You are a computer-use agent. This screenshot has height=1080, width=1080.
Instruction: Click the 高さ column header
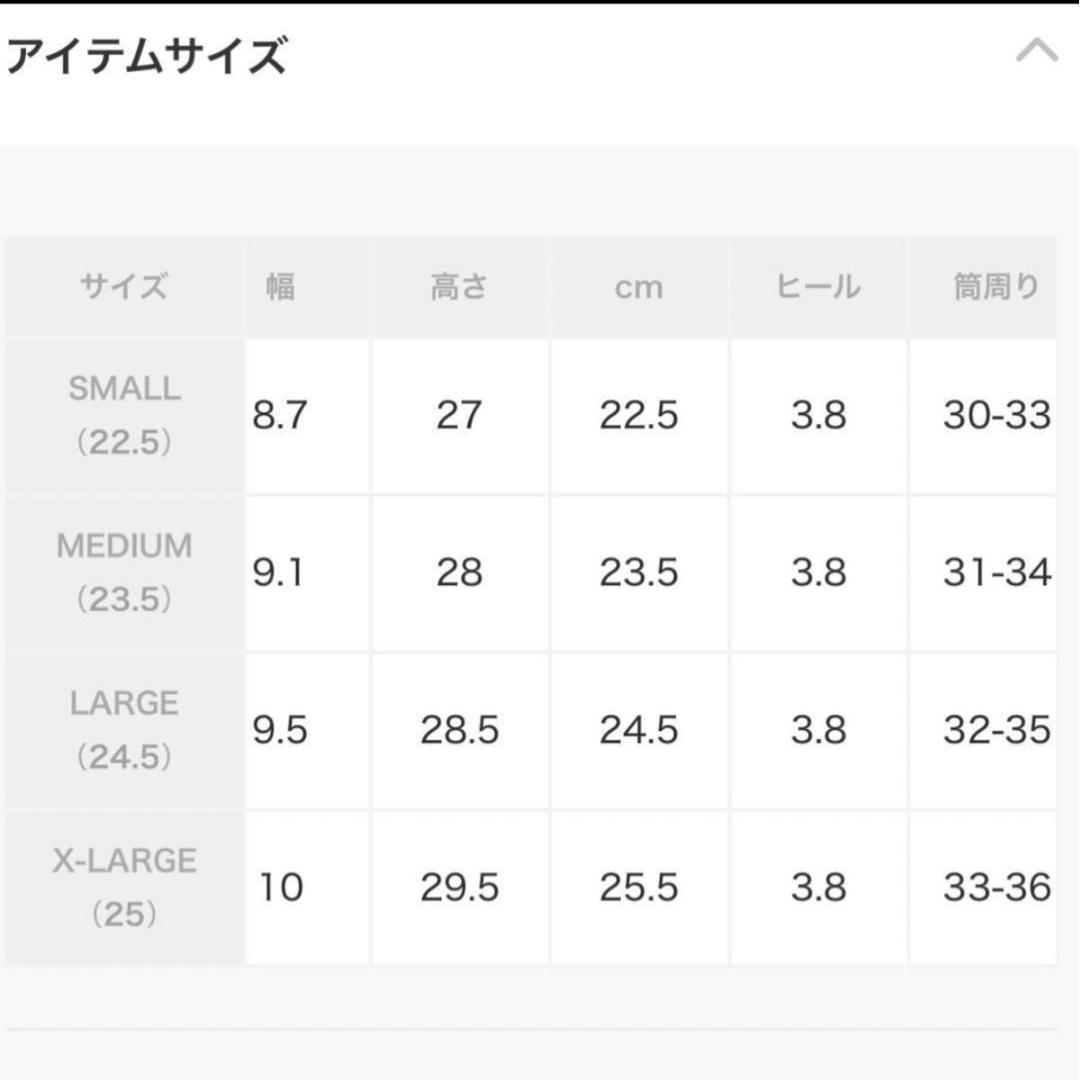click(x=459, y=287)
